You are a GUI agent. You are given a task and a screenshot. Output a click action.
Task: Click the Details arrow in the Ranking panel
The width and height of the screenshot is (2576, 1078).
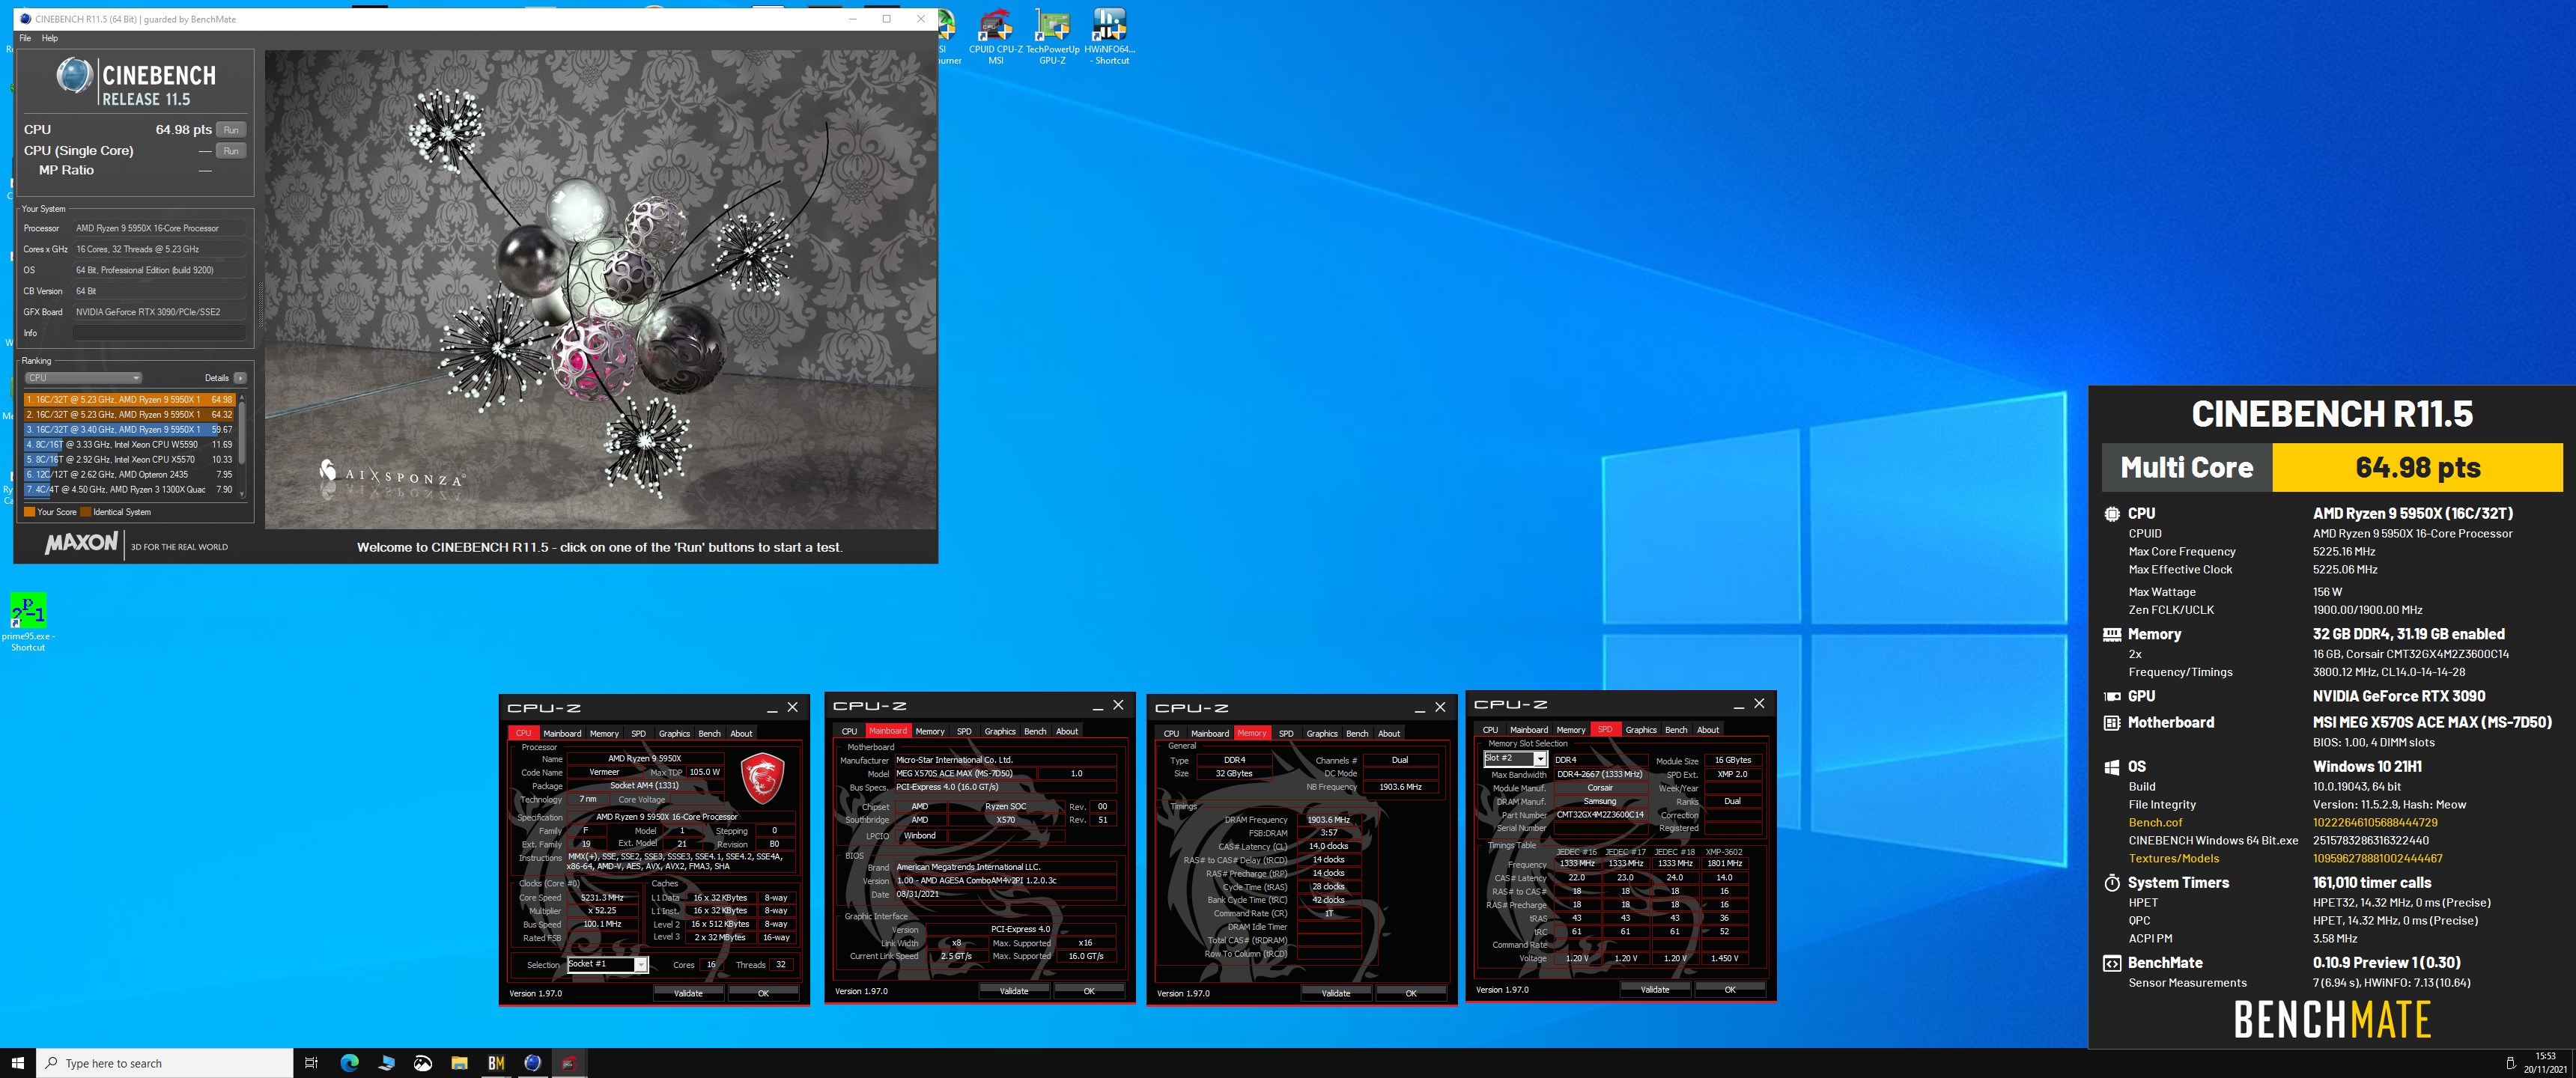click(x=240, y=378)
